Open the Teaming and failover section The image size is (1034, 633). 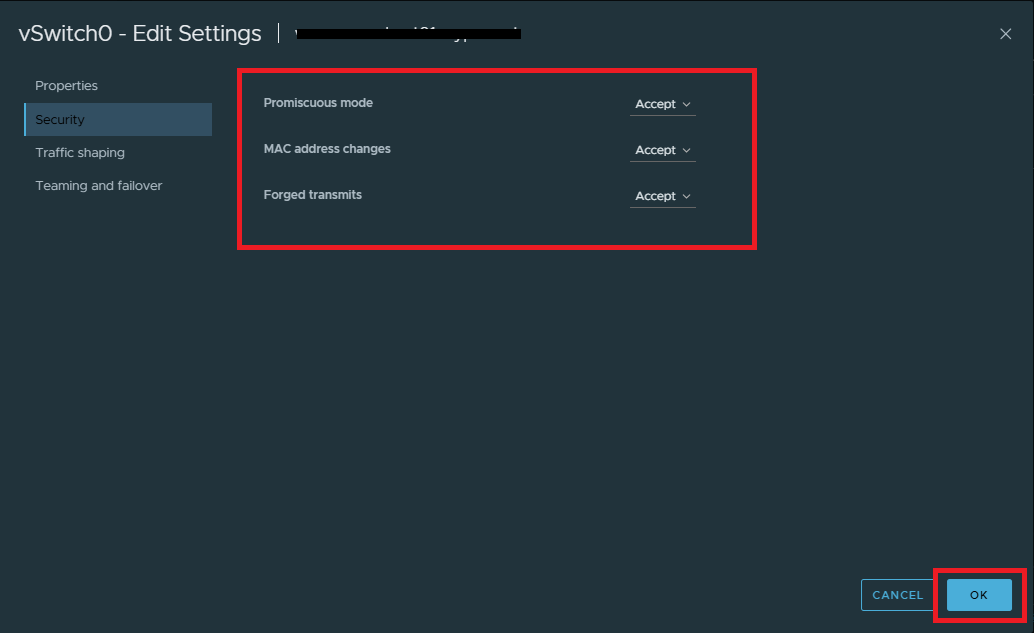[98, 186]
